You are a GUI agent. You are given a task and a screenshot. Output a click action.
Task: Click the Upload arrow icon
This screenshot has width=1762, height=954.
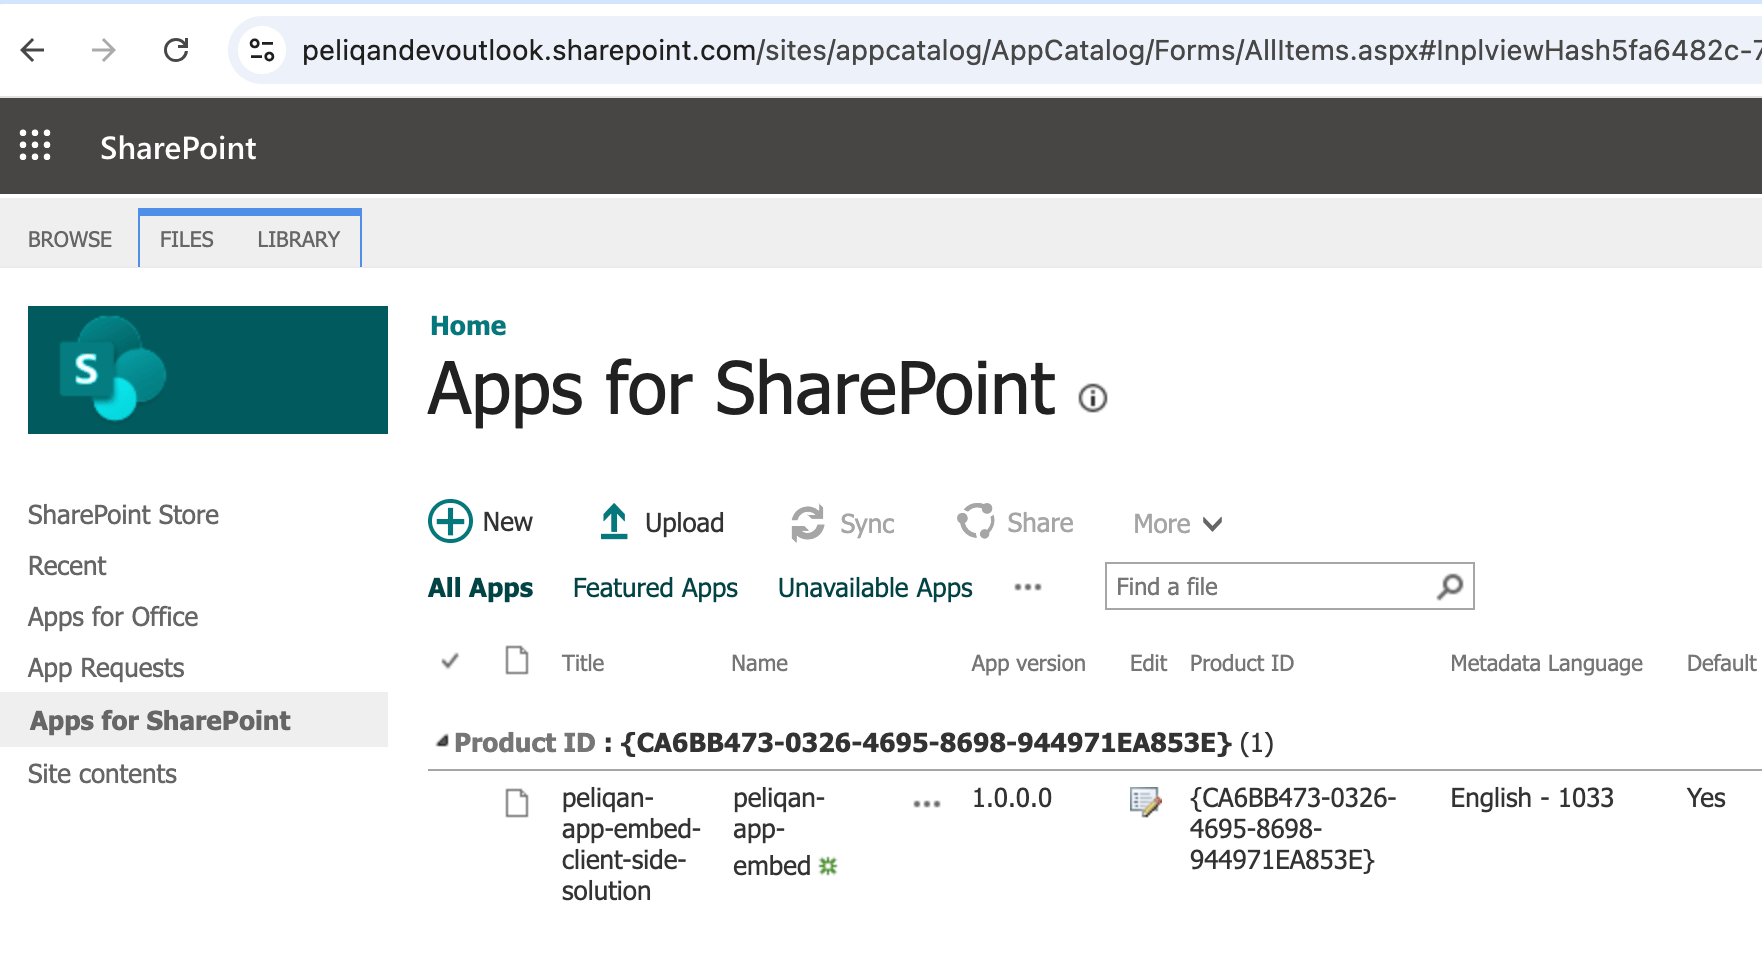click(x=614, y=522)
